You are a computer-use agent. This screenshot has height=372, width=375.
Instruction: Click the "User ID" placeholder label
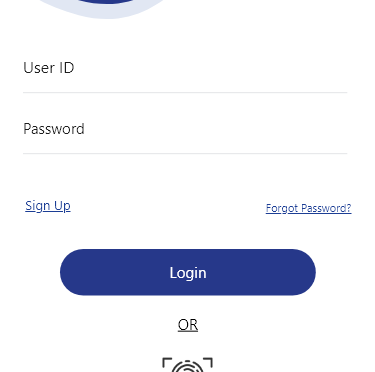(49, 68)
